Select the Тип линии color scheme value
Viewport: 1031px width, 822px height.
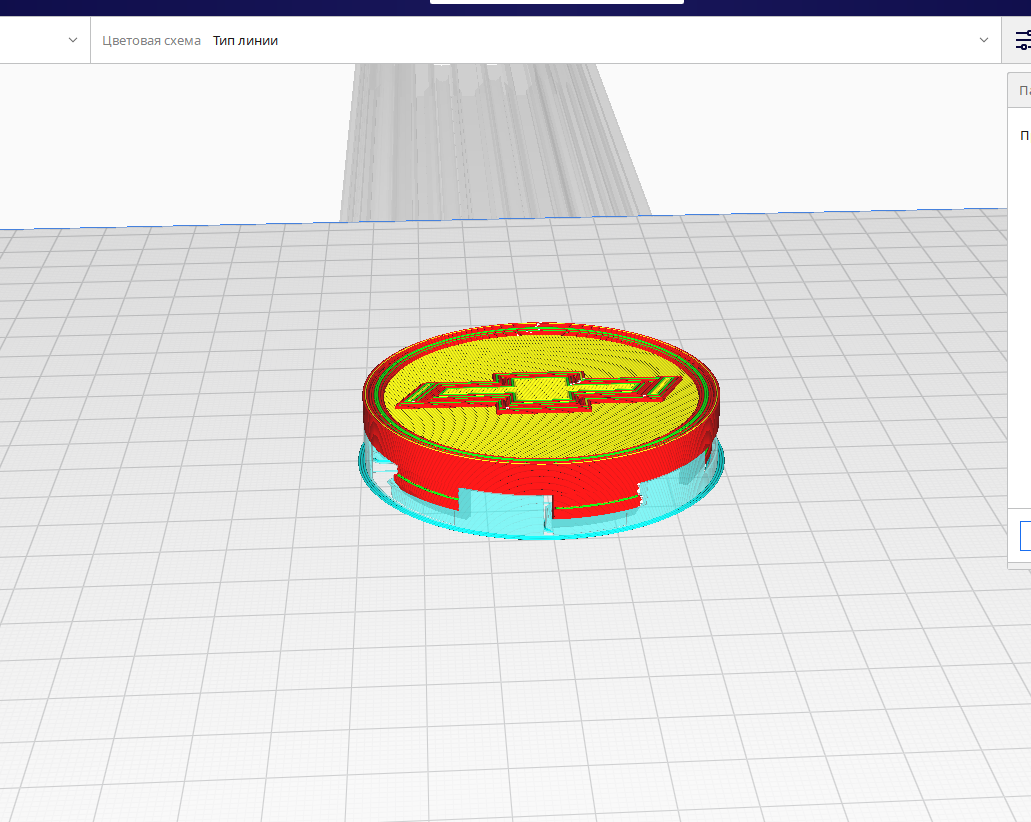click(x=245, y=41)
